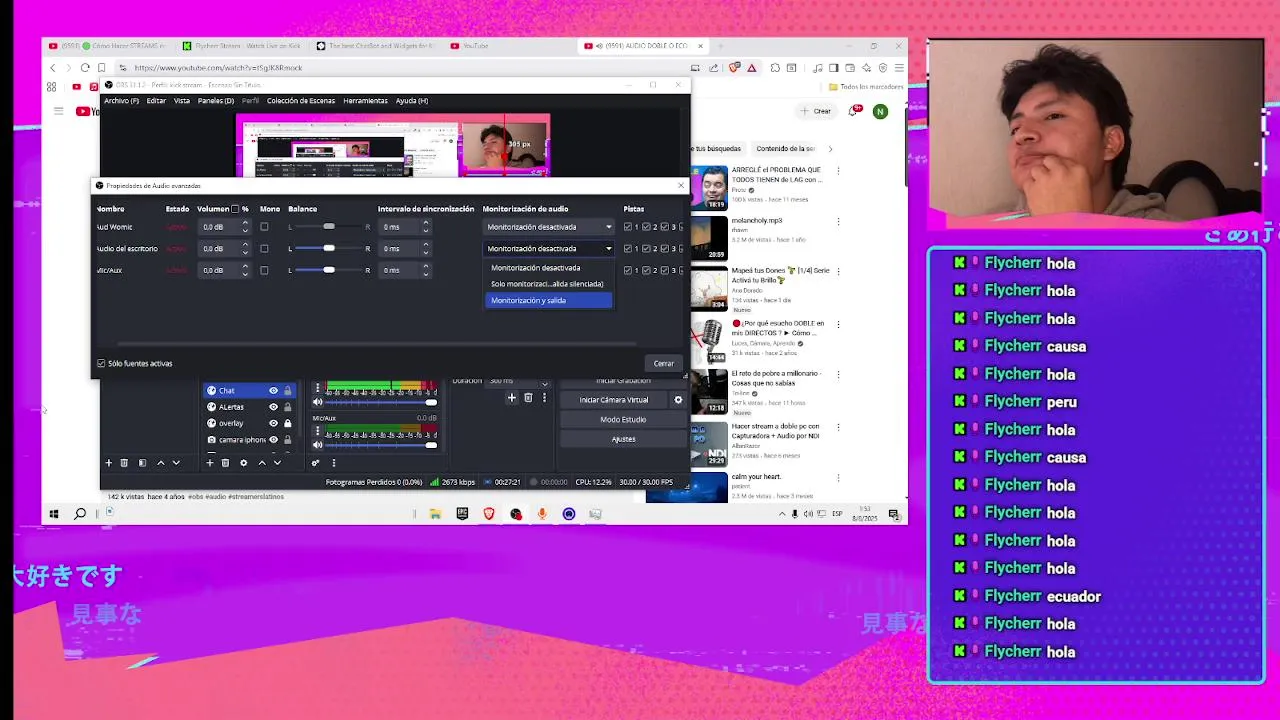
Task: Open Herramientas menu in OBS
Action: tap(365, 100)
